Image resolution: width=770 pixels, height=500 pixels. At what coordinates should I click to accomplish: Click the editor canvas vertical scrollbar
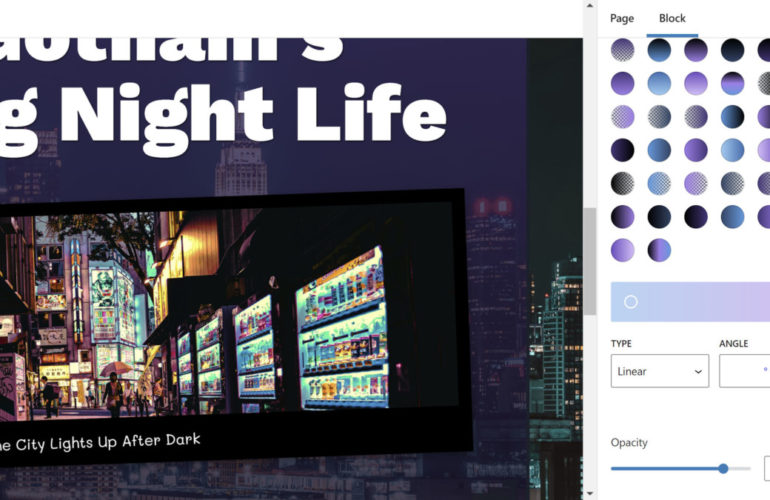pos(590,240)
